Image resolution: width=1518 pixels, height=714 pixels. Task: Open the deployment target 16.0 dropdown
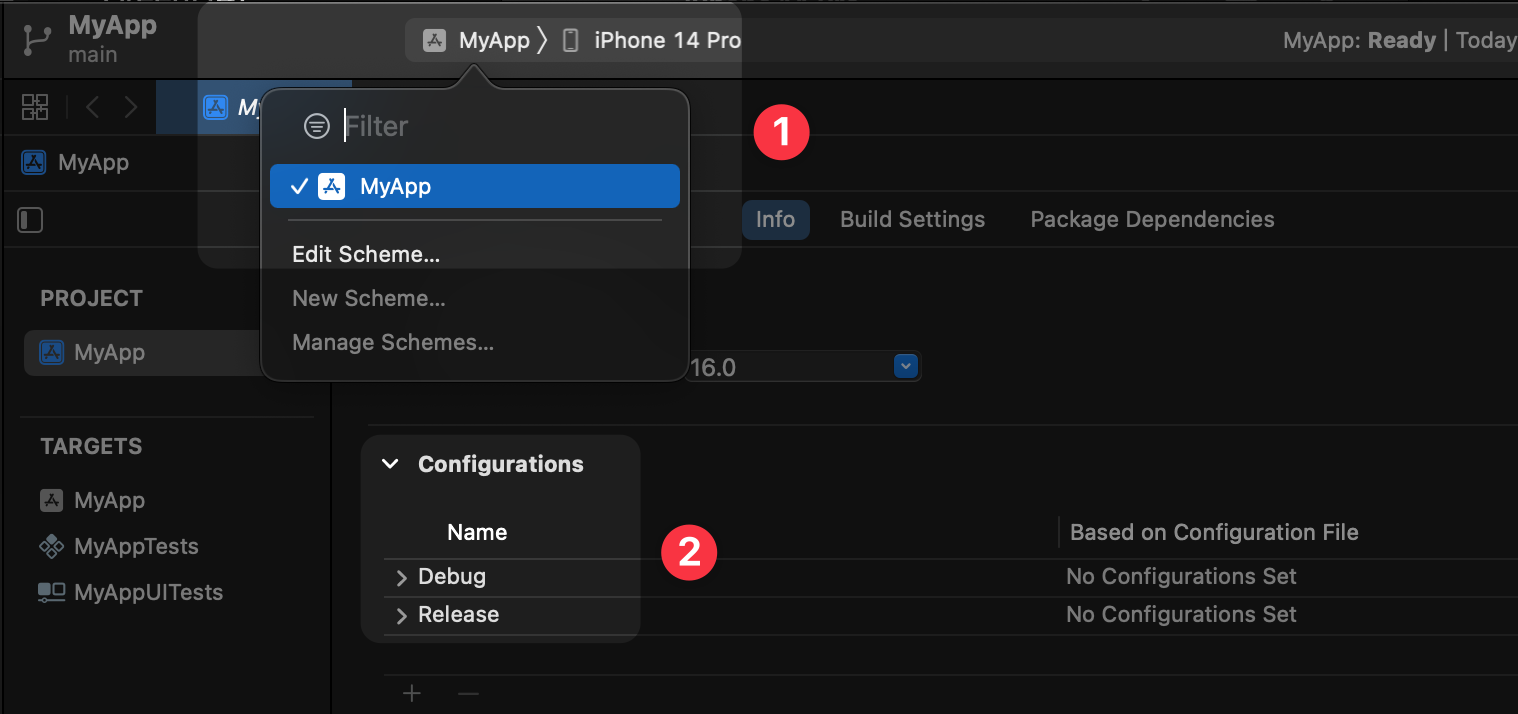point(905,367)
